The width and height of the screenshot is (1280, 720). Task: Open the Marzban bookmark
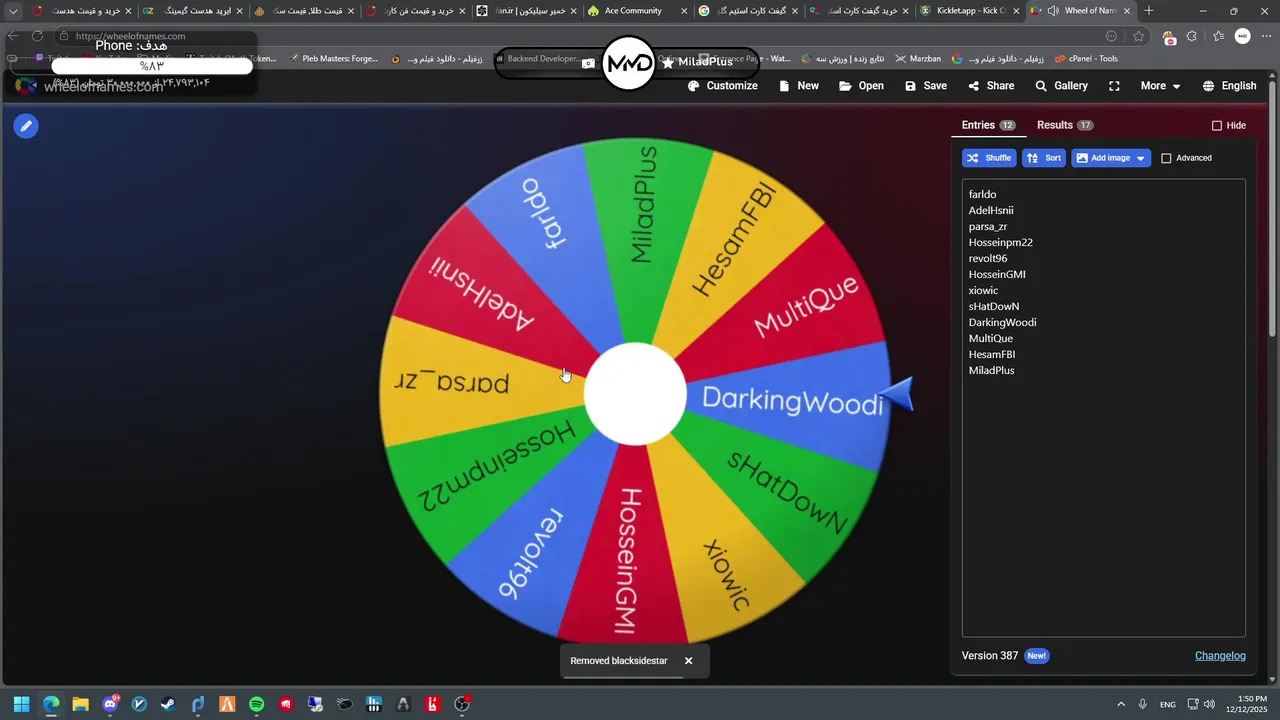(918, 59)
